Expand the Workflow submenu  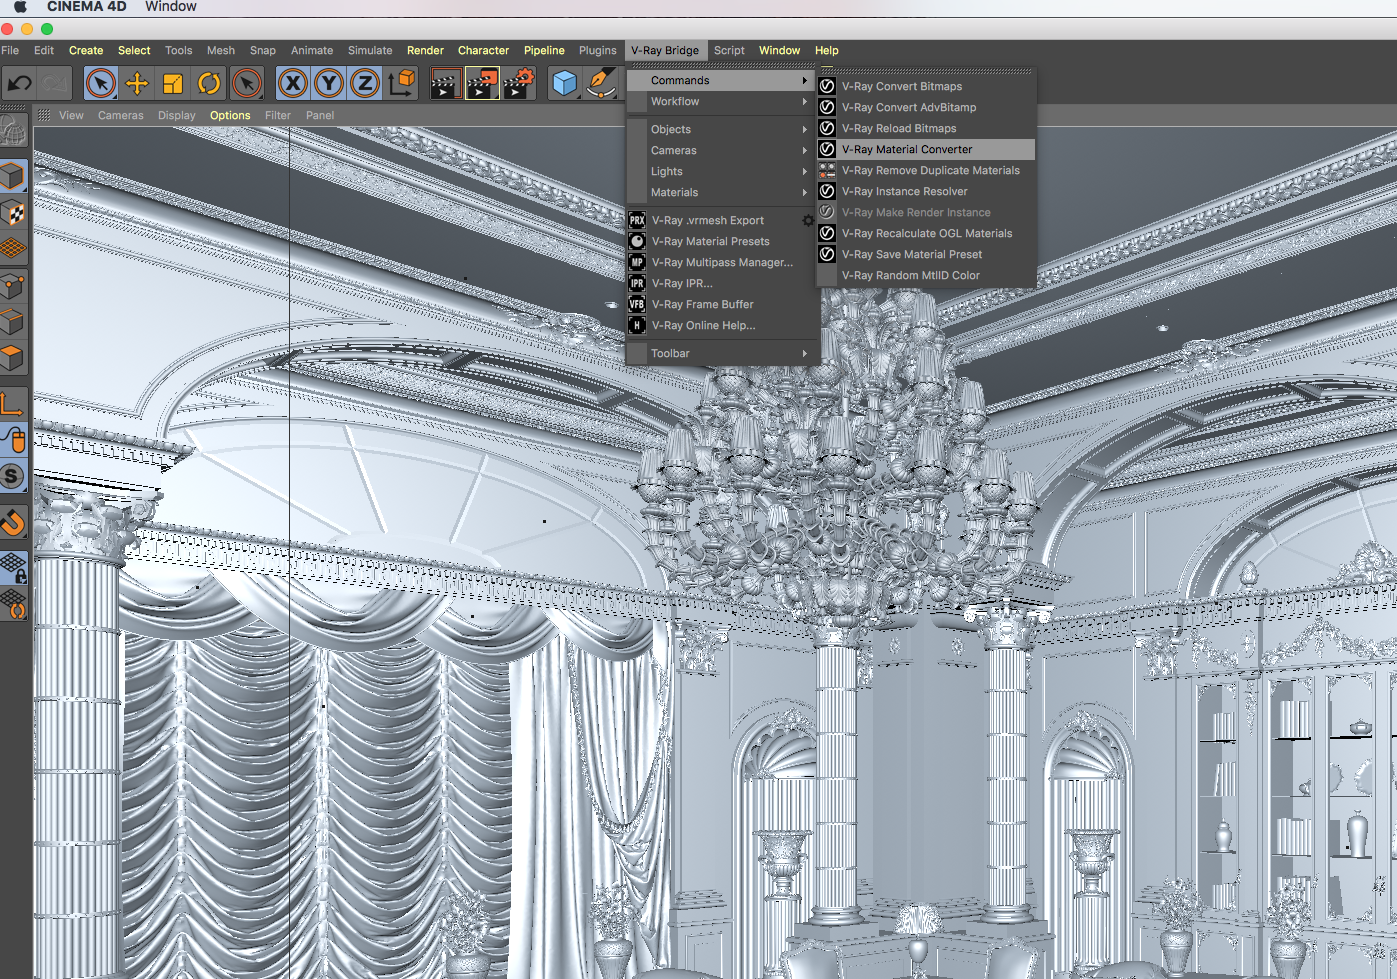pos(722,101)
